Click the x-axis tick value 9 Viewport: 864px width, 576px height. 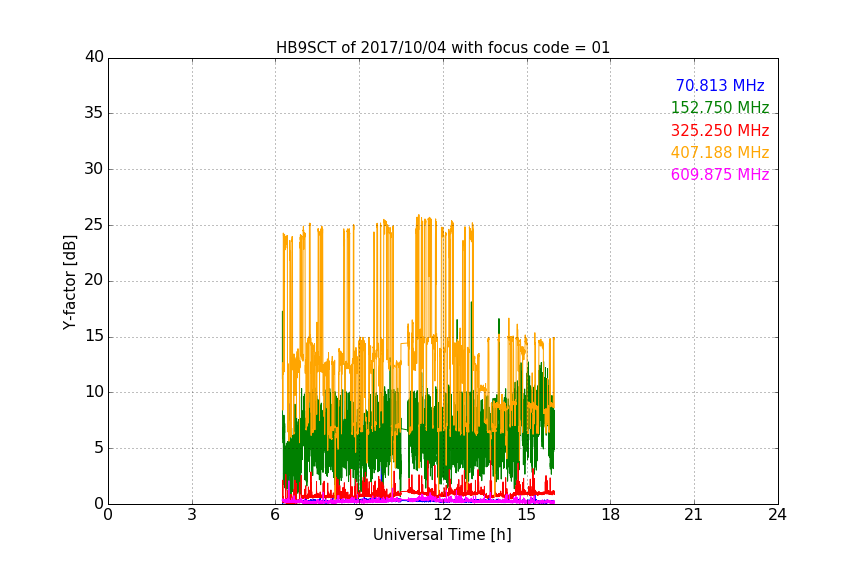pyautogui.click(x=359, y=515)
